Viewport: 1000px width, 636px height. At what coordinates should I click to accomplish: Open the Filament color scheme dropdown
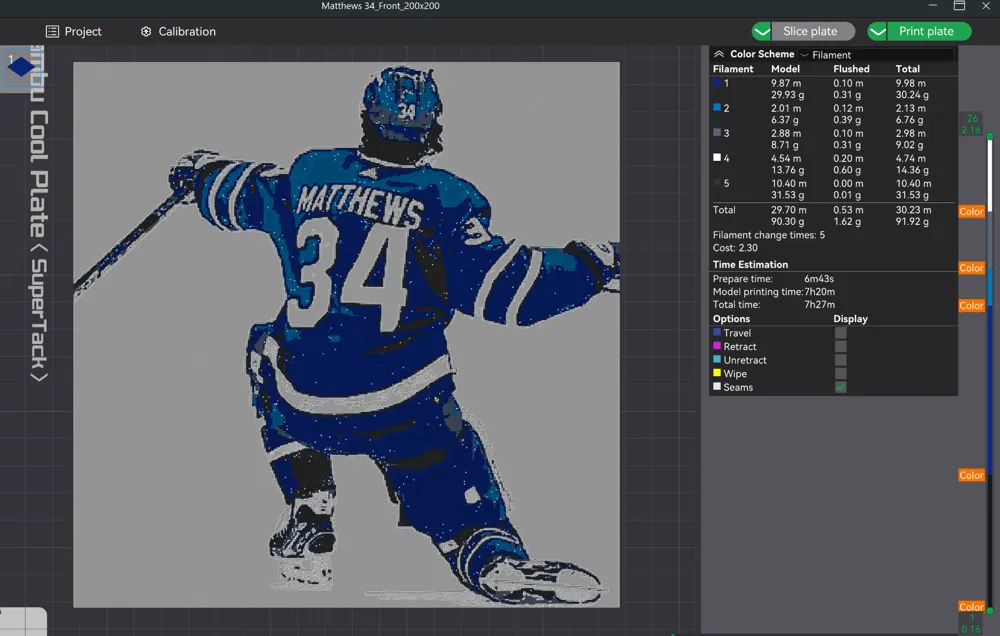(x=876, y=55)
